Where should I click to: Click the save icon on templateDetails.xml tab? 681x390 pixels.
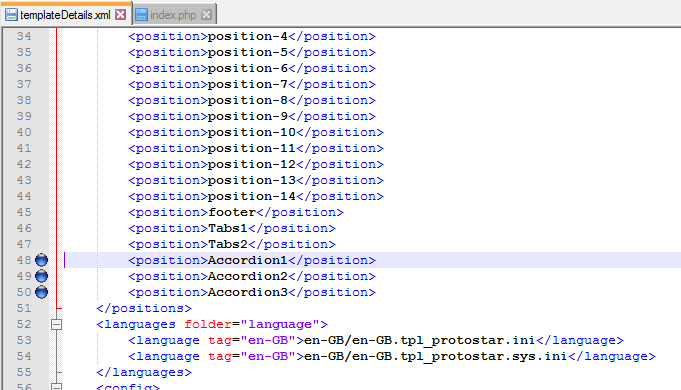coord(11,15)
